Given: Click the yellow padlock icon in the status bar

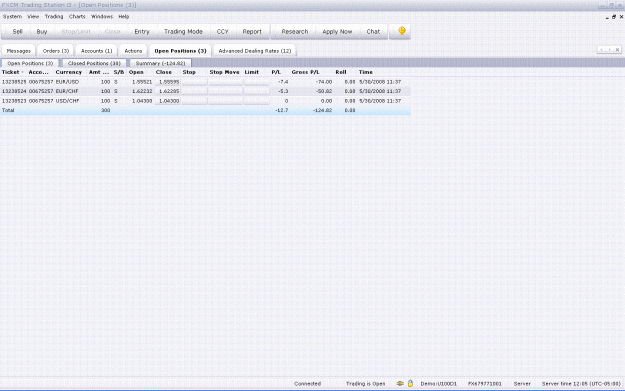Looking at the screenshot, I should 410,383.
